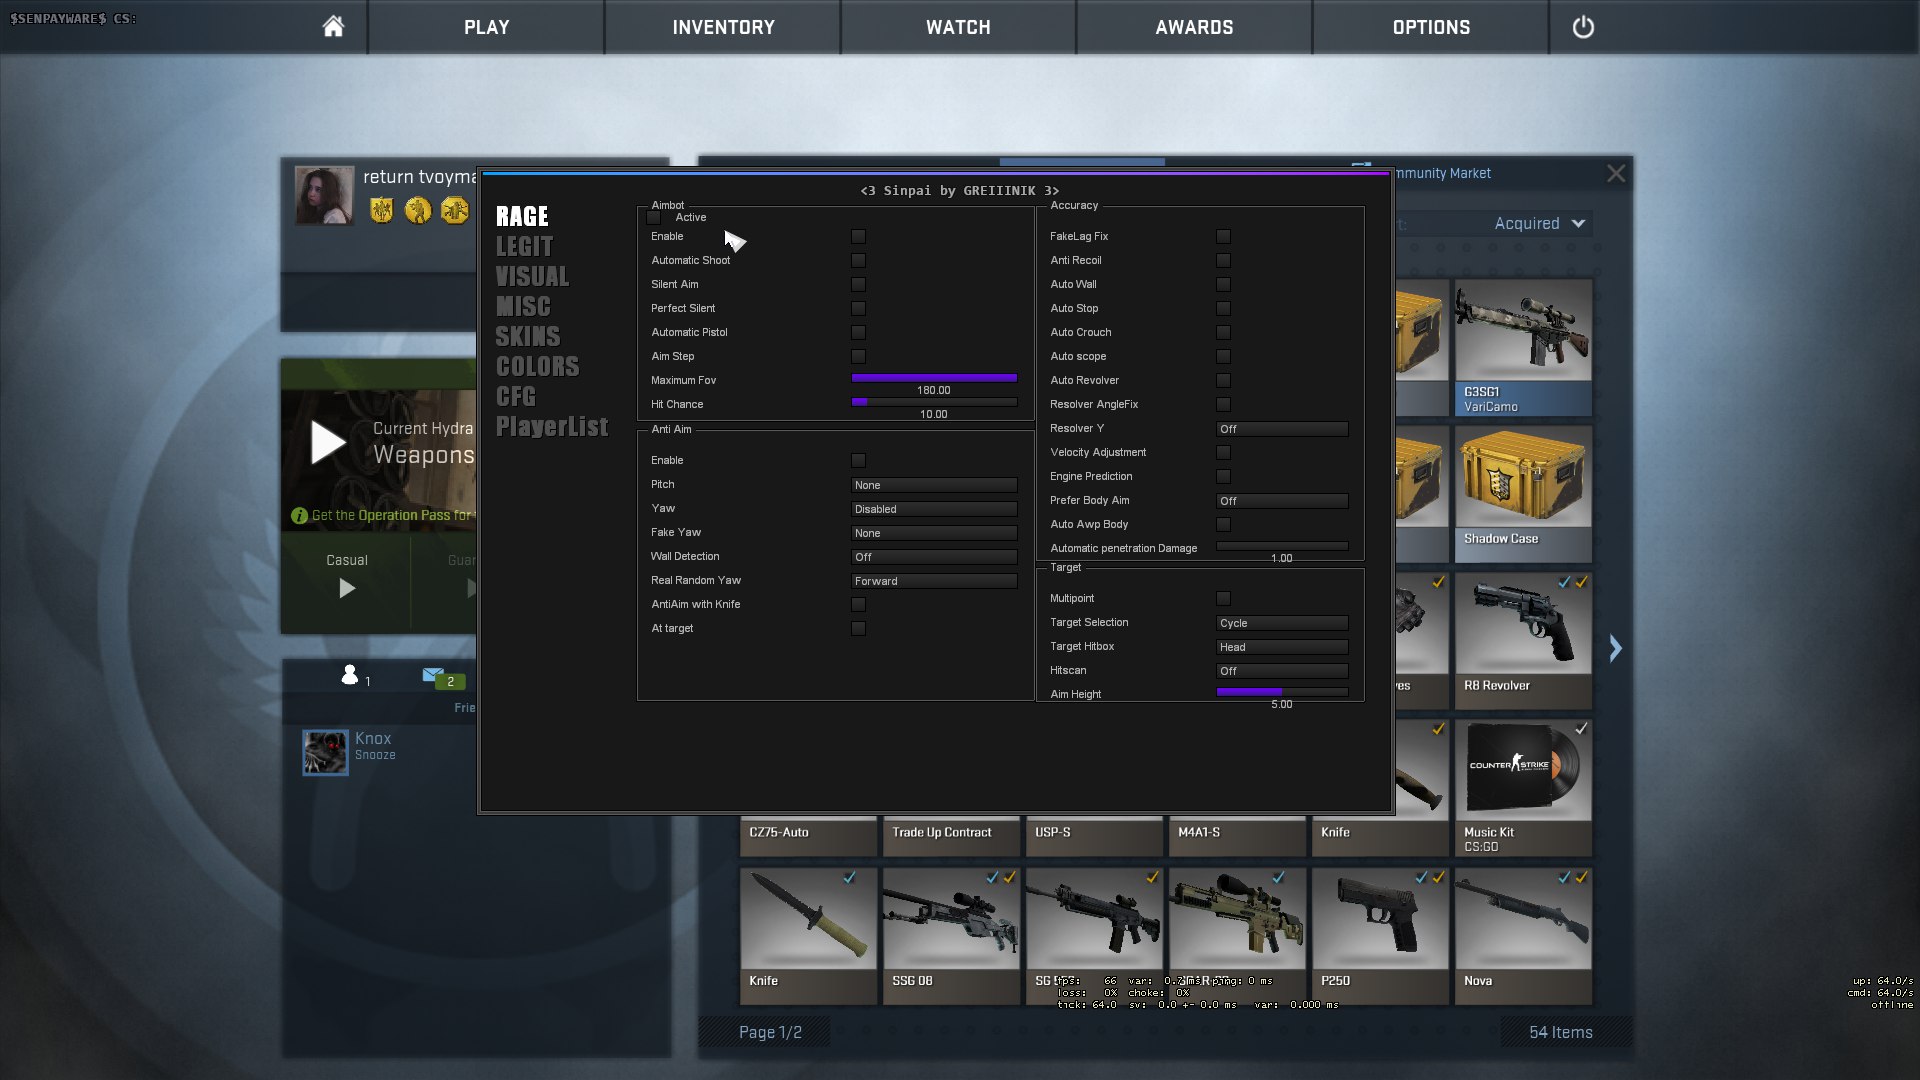Screen dimensions: 1920x1080
Task: Adjust the Hit Chance slider
Action: pos(934,402)
